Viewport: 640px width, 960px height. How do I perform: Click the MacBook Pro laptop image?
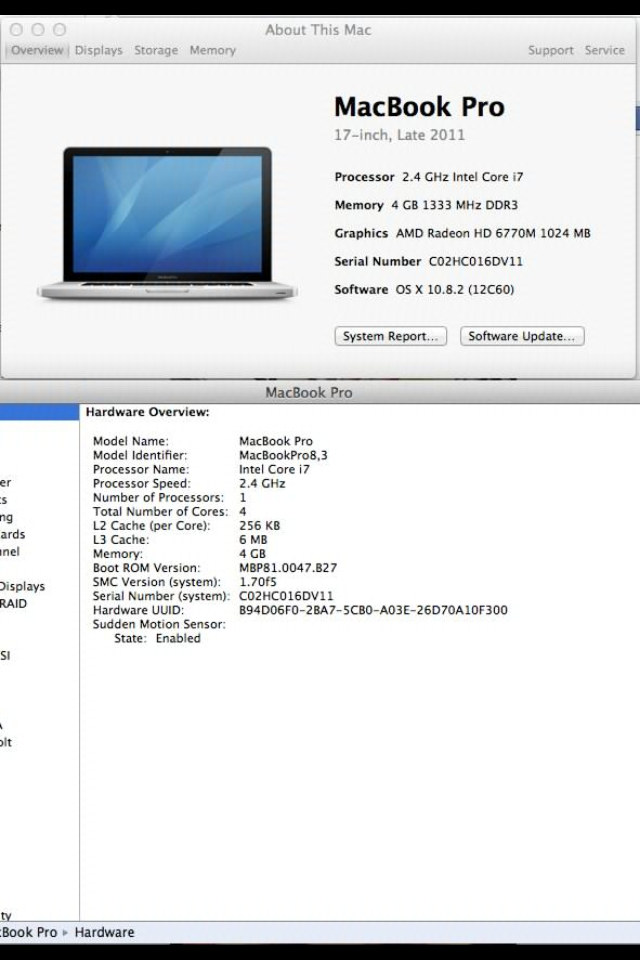(167, 222)
